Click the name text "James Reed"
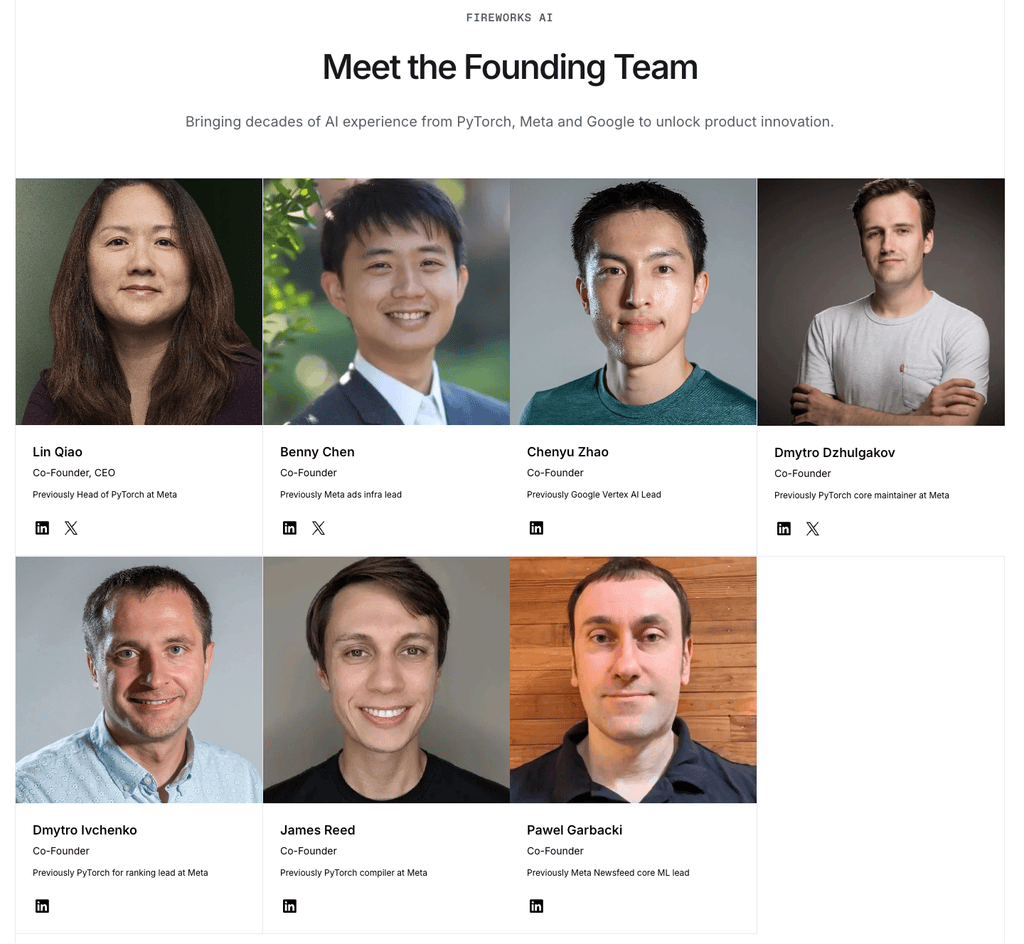 point(317,830)
